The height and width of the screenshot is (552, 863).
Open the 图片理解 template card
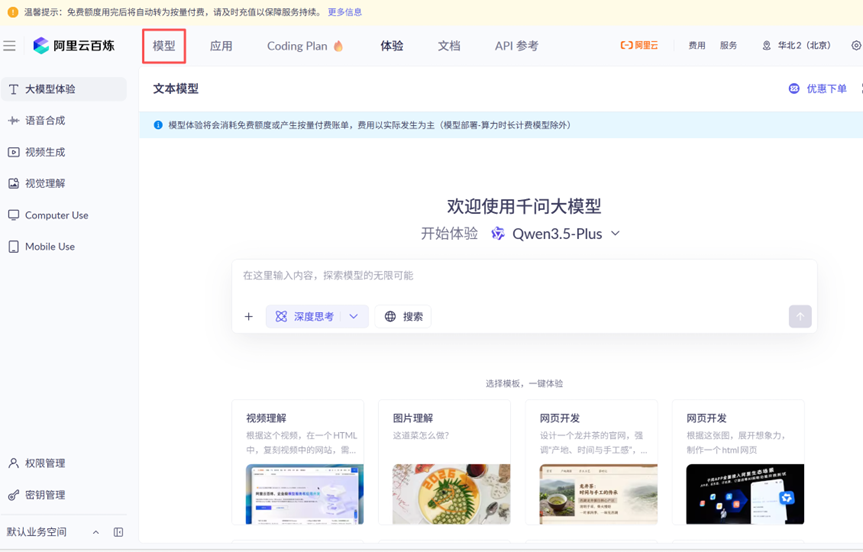click(x=445, y=462)
